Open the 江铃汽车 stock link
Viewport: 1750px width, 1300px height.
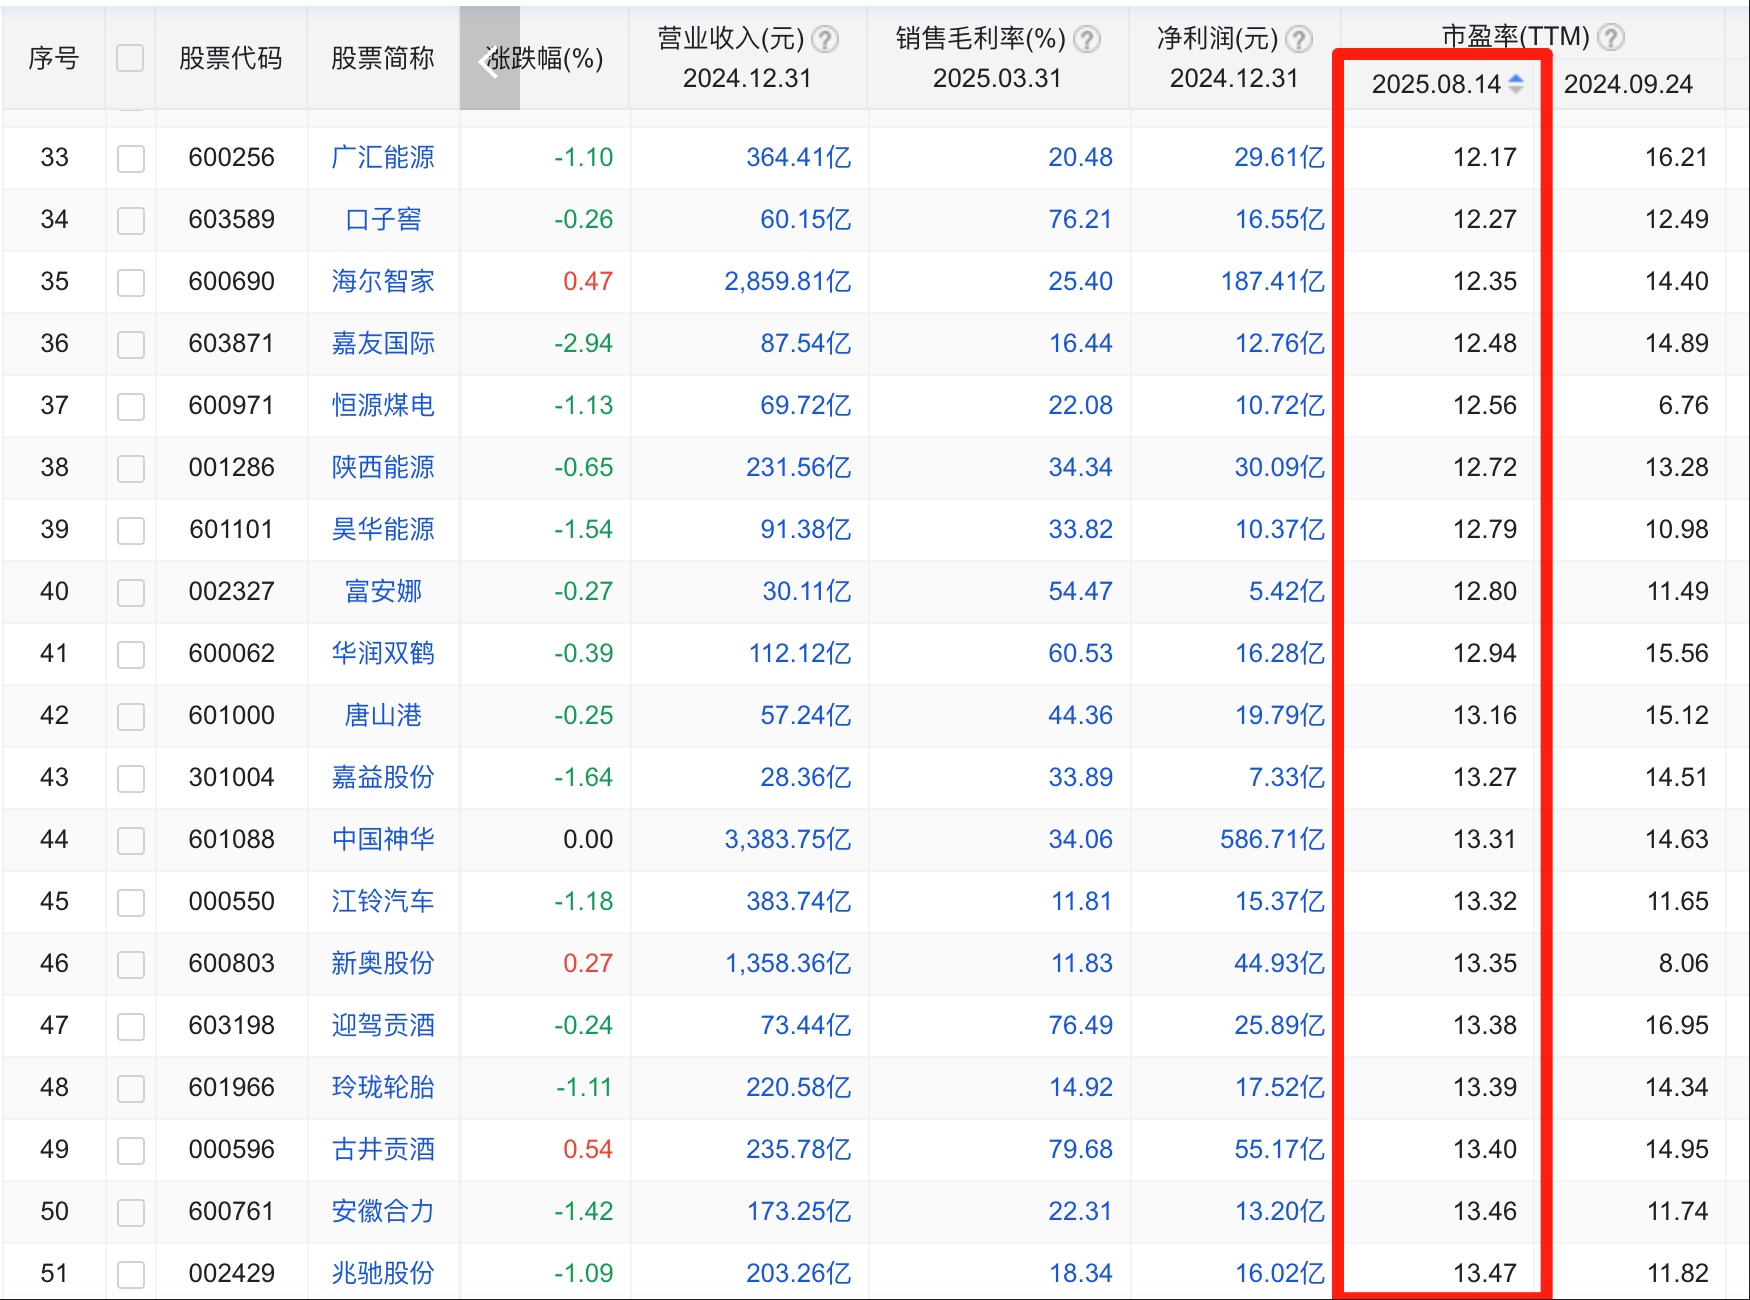point(383,901)
